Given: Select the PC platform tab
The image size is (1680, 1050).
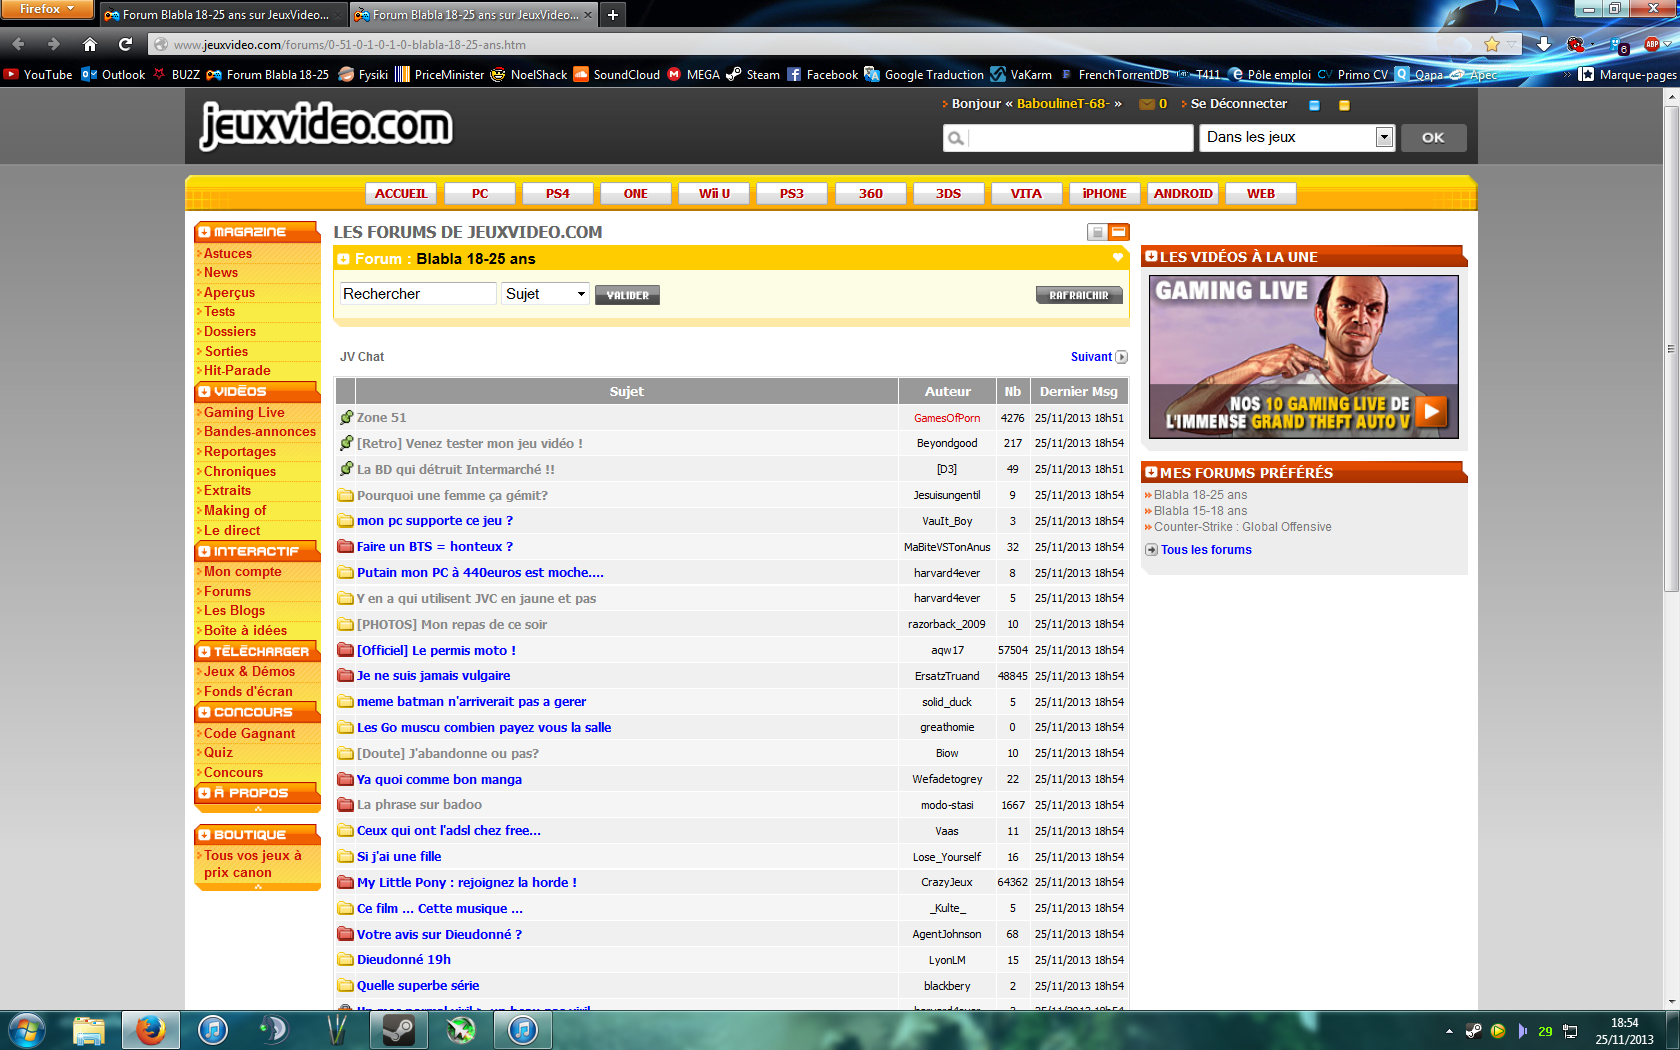Looking at the screenshot, I should click(480, 193).
